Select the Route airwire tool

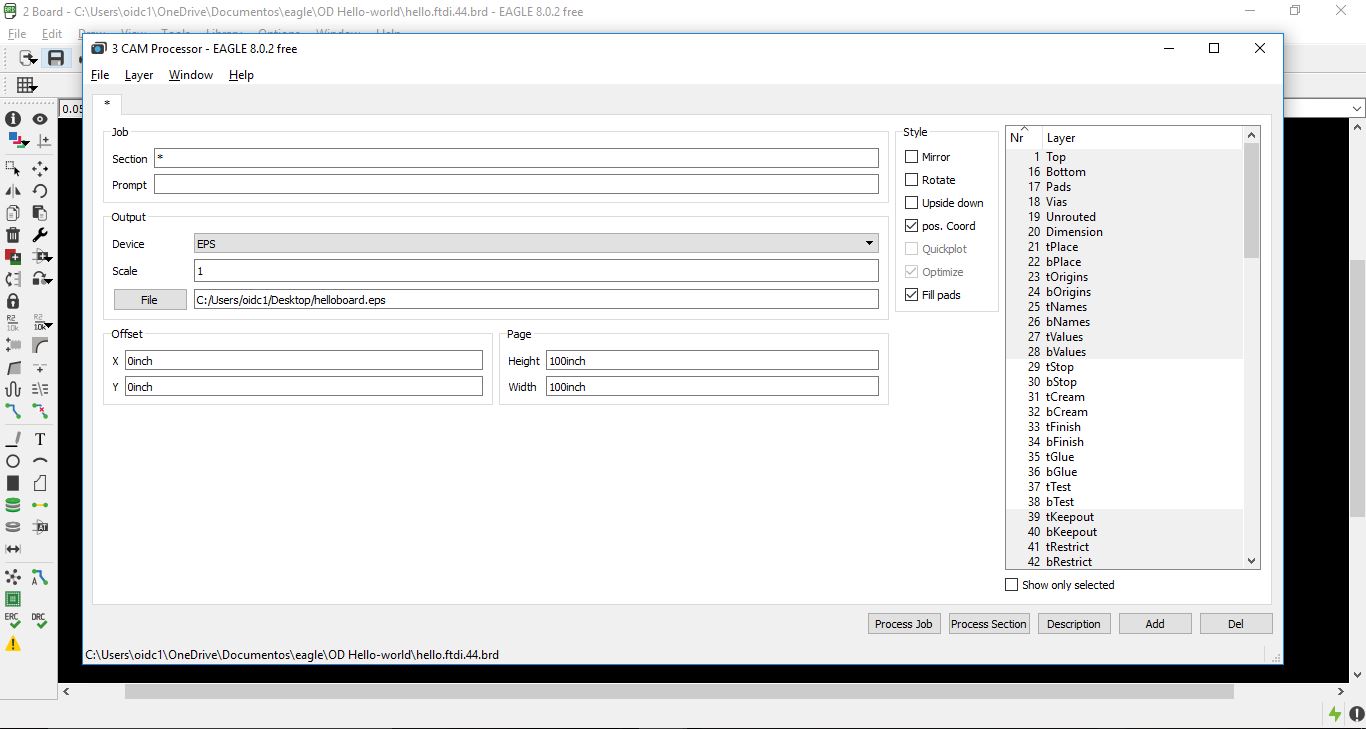pos(13,411)
